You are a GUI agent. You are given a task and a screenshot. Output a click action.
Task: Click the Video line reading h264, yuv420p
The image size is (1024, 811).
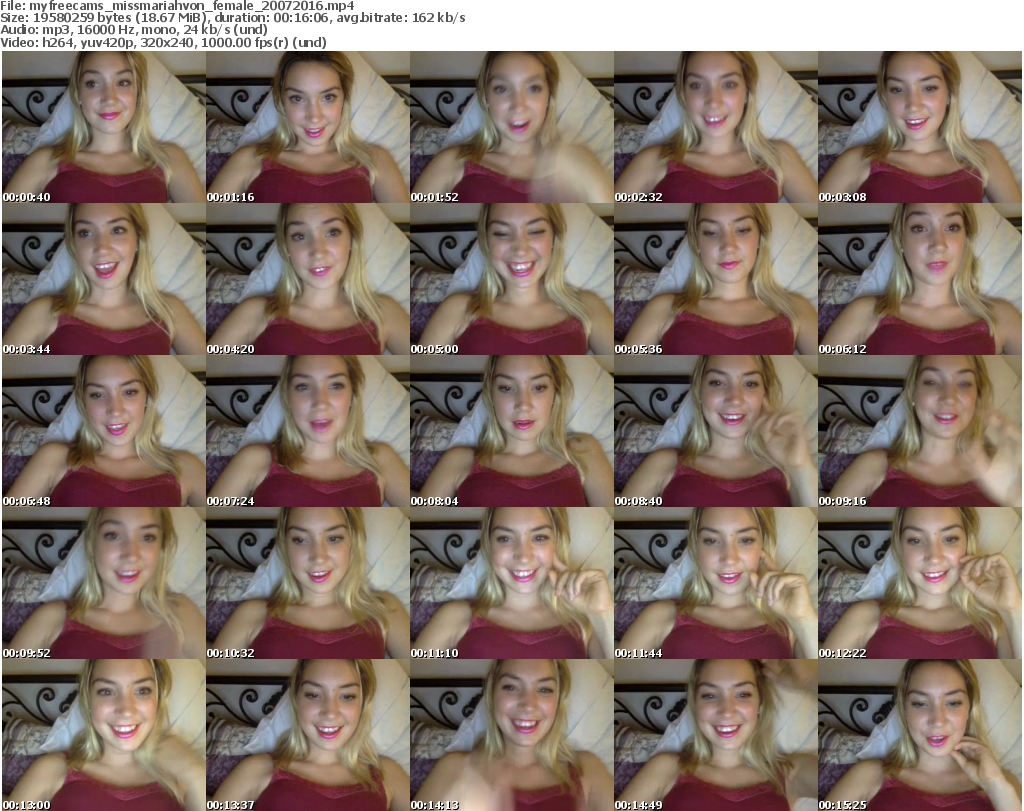click(x=163, y=42)
